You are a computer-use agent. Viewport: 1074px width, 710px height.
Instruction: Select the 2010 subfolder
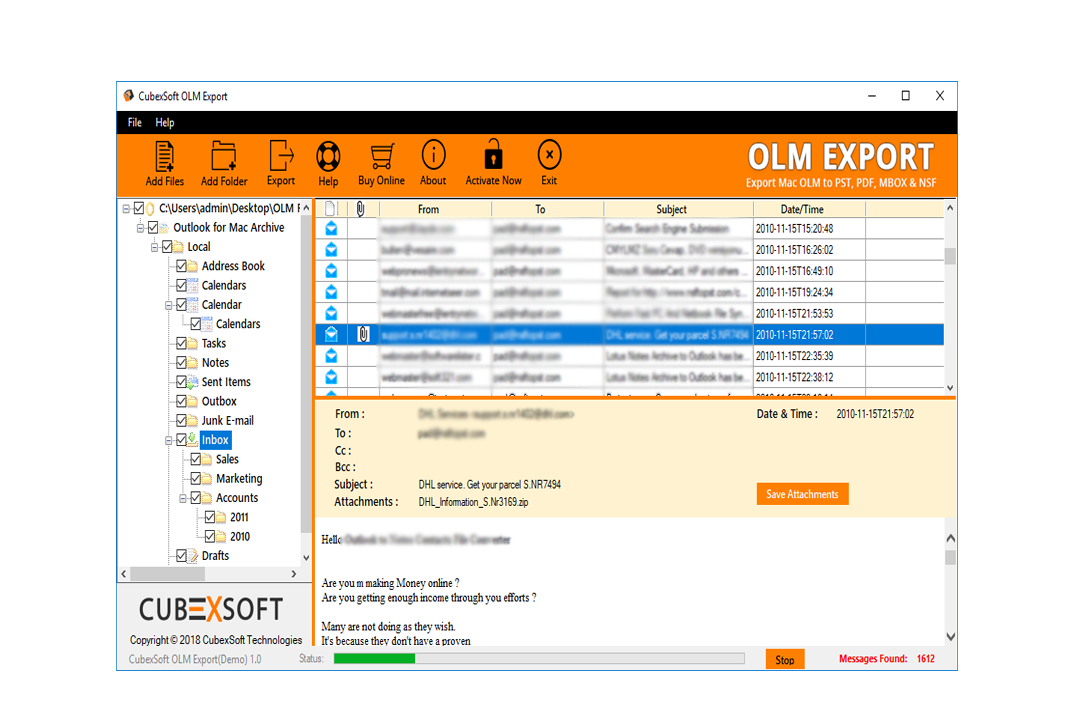(240, 537)
